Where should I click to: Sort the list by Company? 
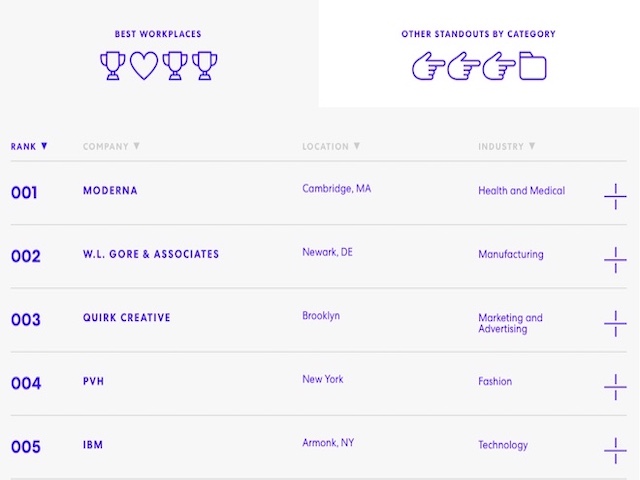[x=111, y=147]
